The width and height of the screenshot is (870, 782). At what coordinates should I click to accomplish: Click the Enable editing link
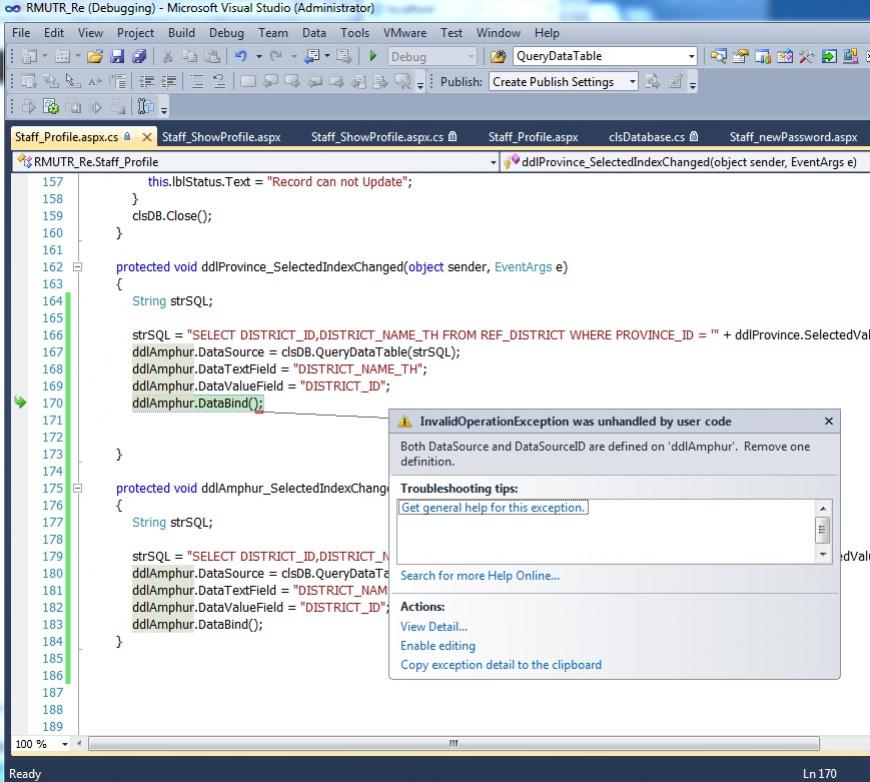[438, 645]
